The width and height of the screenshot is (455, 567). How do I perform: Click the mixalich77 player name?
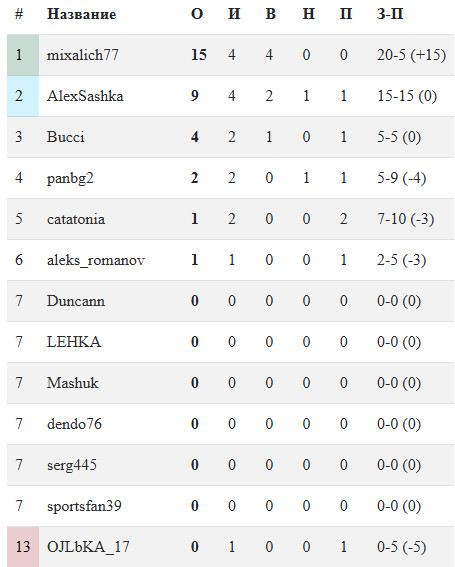pyautogui.click(x=82, y=55)
